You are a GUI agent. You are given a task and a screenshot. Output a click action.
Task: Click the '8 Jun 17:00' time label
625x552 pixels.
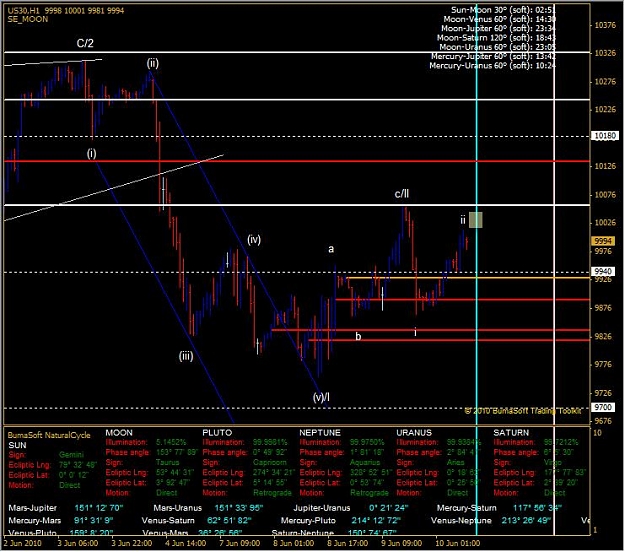click(x=348, y=543)
